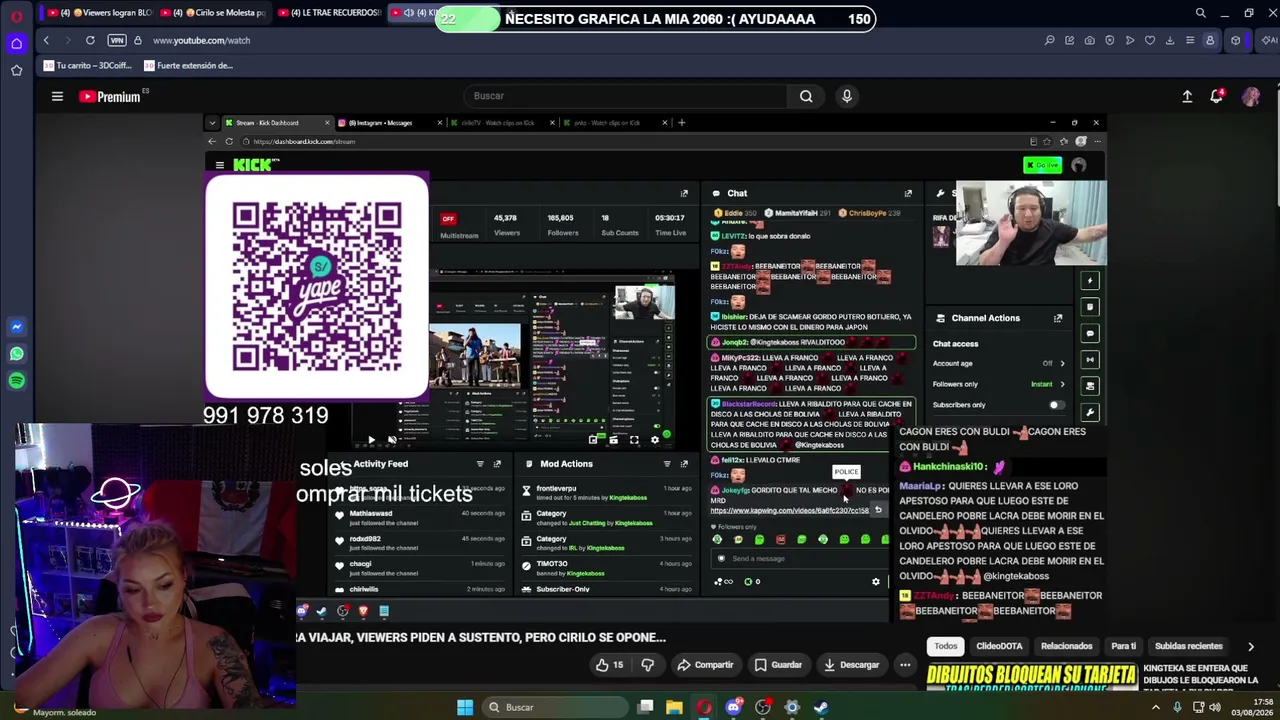Select the Subidas recientes filter chip

pos(1189,647)
